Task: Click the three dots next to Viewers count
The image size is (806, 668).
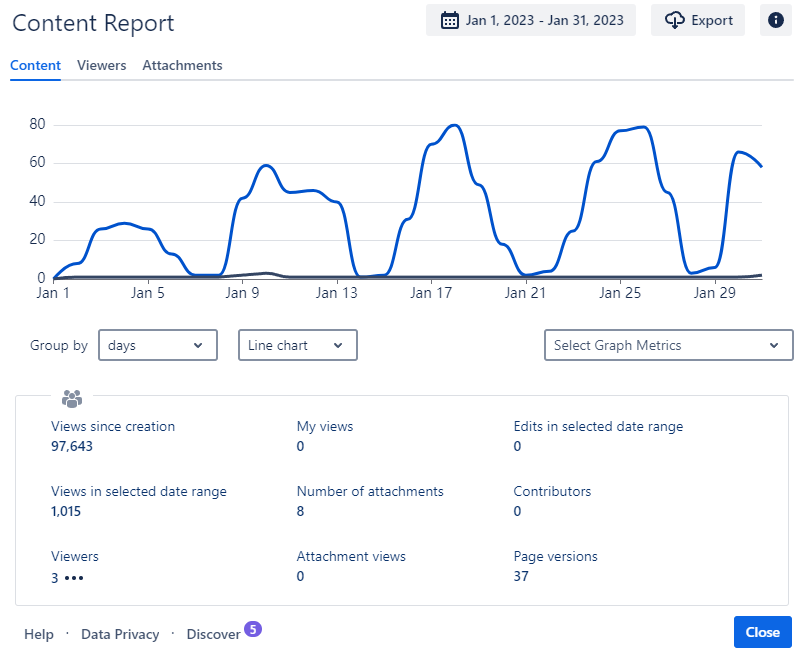Action: (x=75, y=577)
